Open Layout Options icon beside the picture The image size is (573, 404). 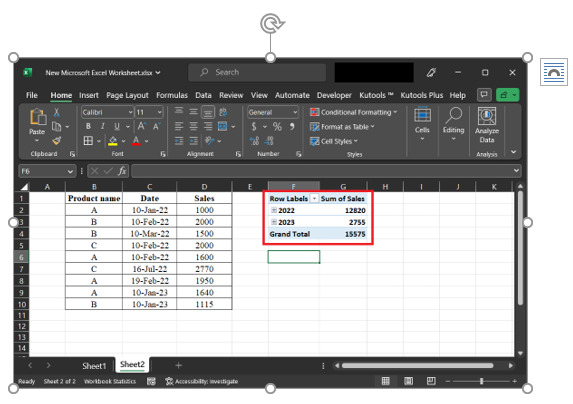(554, 72)
